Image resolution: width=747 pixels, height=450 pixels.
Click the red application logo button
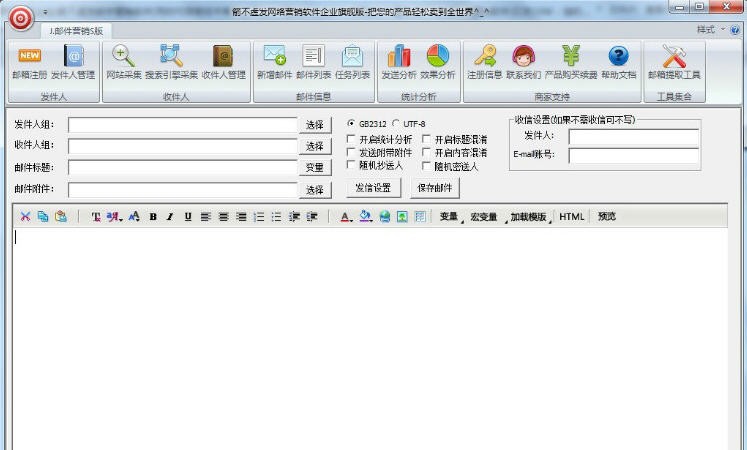coord(21,18)
